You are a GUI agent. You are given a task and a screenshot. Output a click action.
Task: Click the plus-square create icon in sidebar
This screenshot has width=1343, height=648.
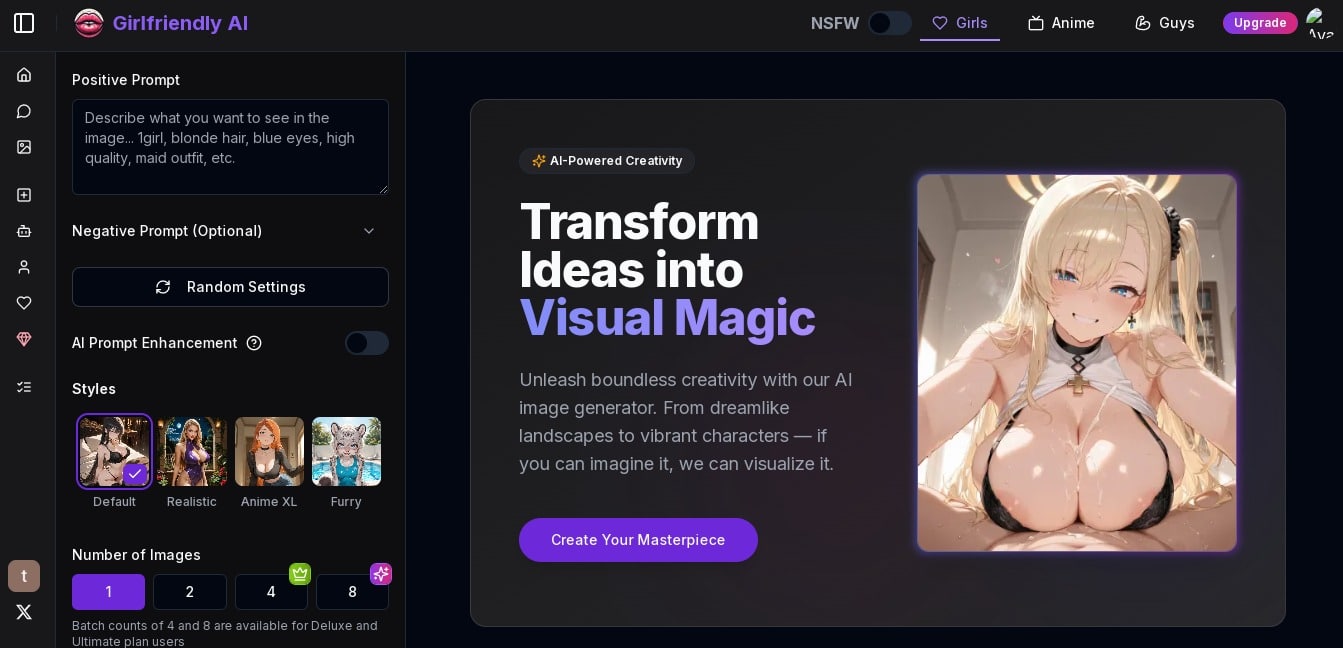pos(24,195)
